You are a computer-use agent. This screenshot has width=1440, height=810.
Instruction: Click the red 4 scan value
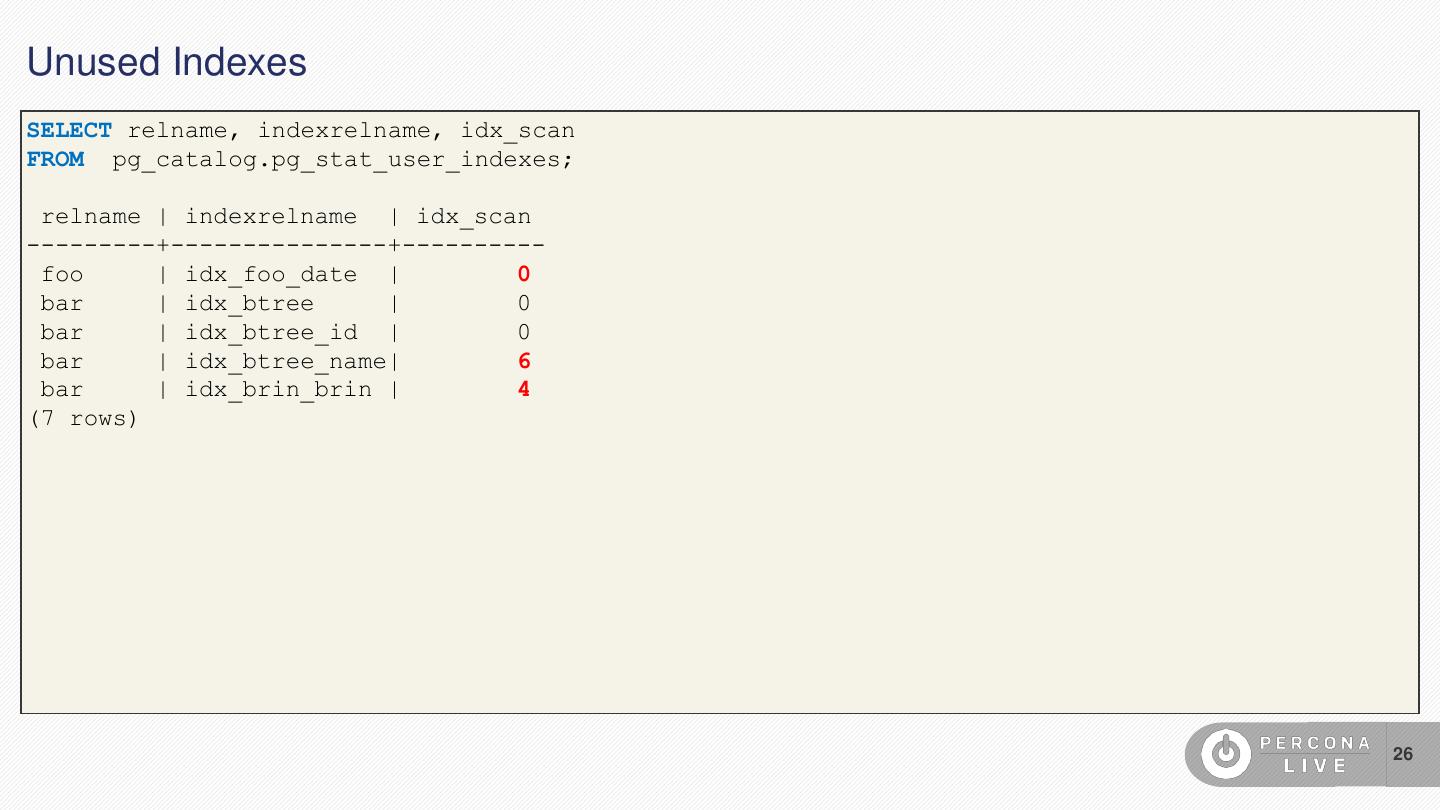pos(523,390)
